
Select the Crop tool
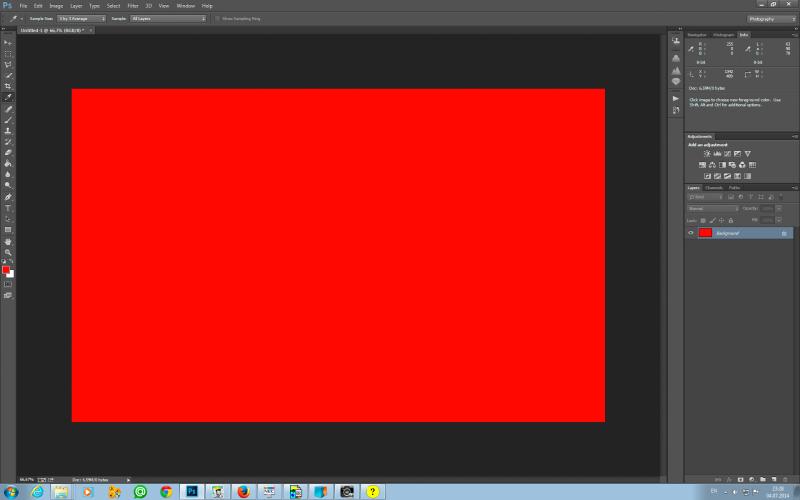tap(8, 86)
